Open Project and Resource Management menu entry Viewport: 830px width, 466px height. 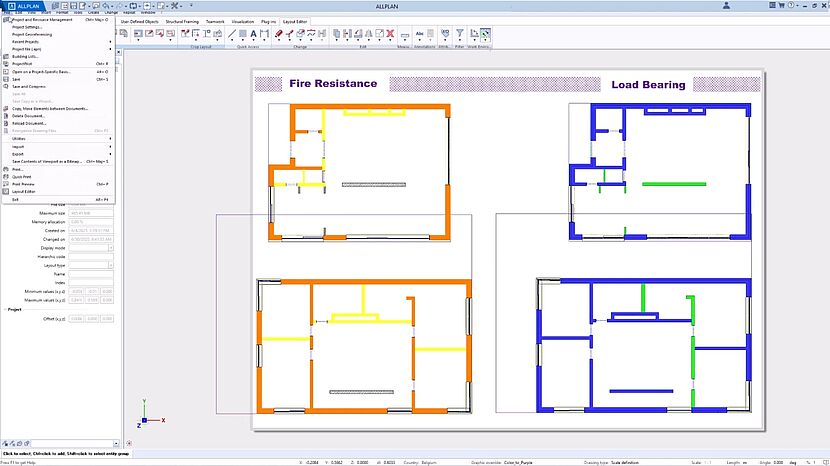click(x=40, y=19)
